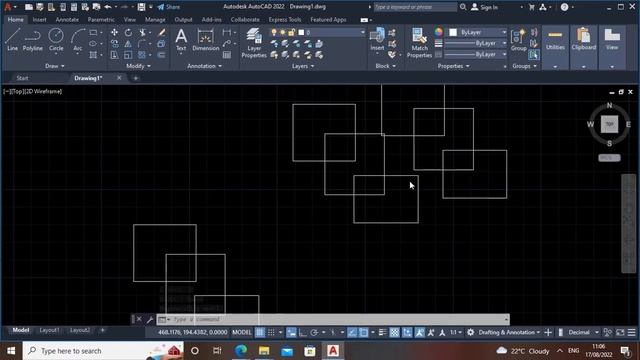This screenshot has height=360, width=640.
Task: Toggle object snap tracking in status bar
Action: click(352, 333)
